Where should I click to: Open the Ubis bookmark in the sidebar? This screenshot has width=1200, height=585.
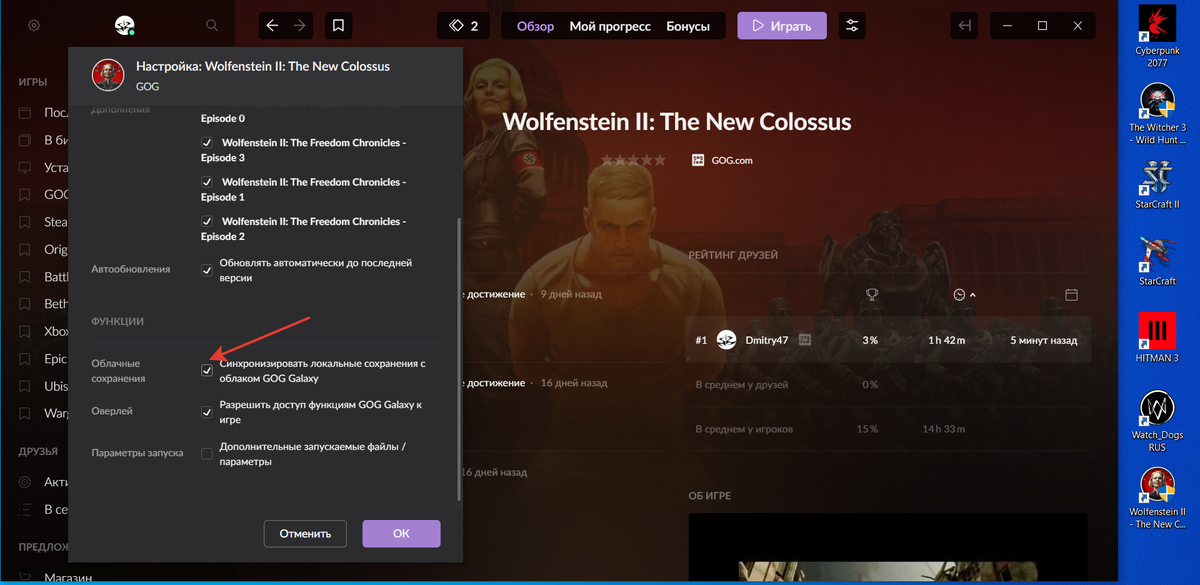44,386
